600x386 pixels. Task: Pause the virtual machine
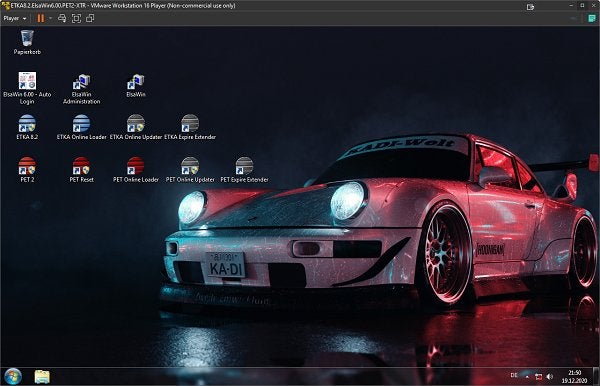(x=41, y=18)
